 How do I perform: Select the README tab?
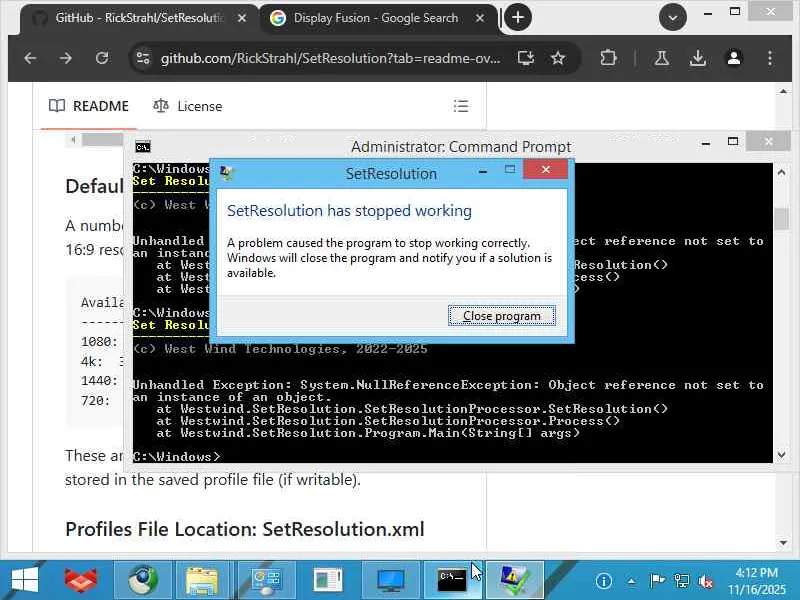tap(89, 106)
